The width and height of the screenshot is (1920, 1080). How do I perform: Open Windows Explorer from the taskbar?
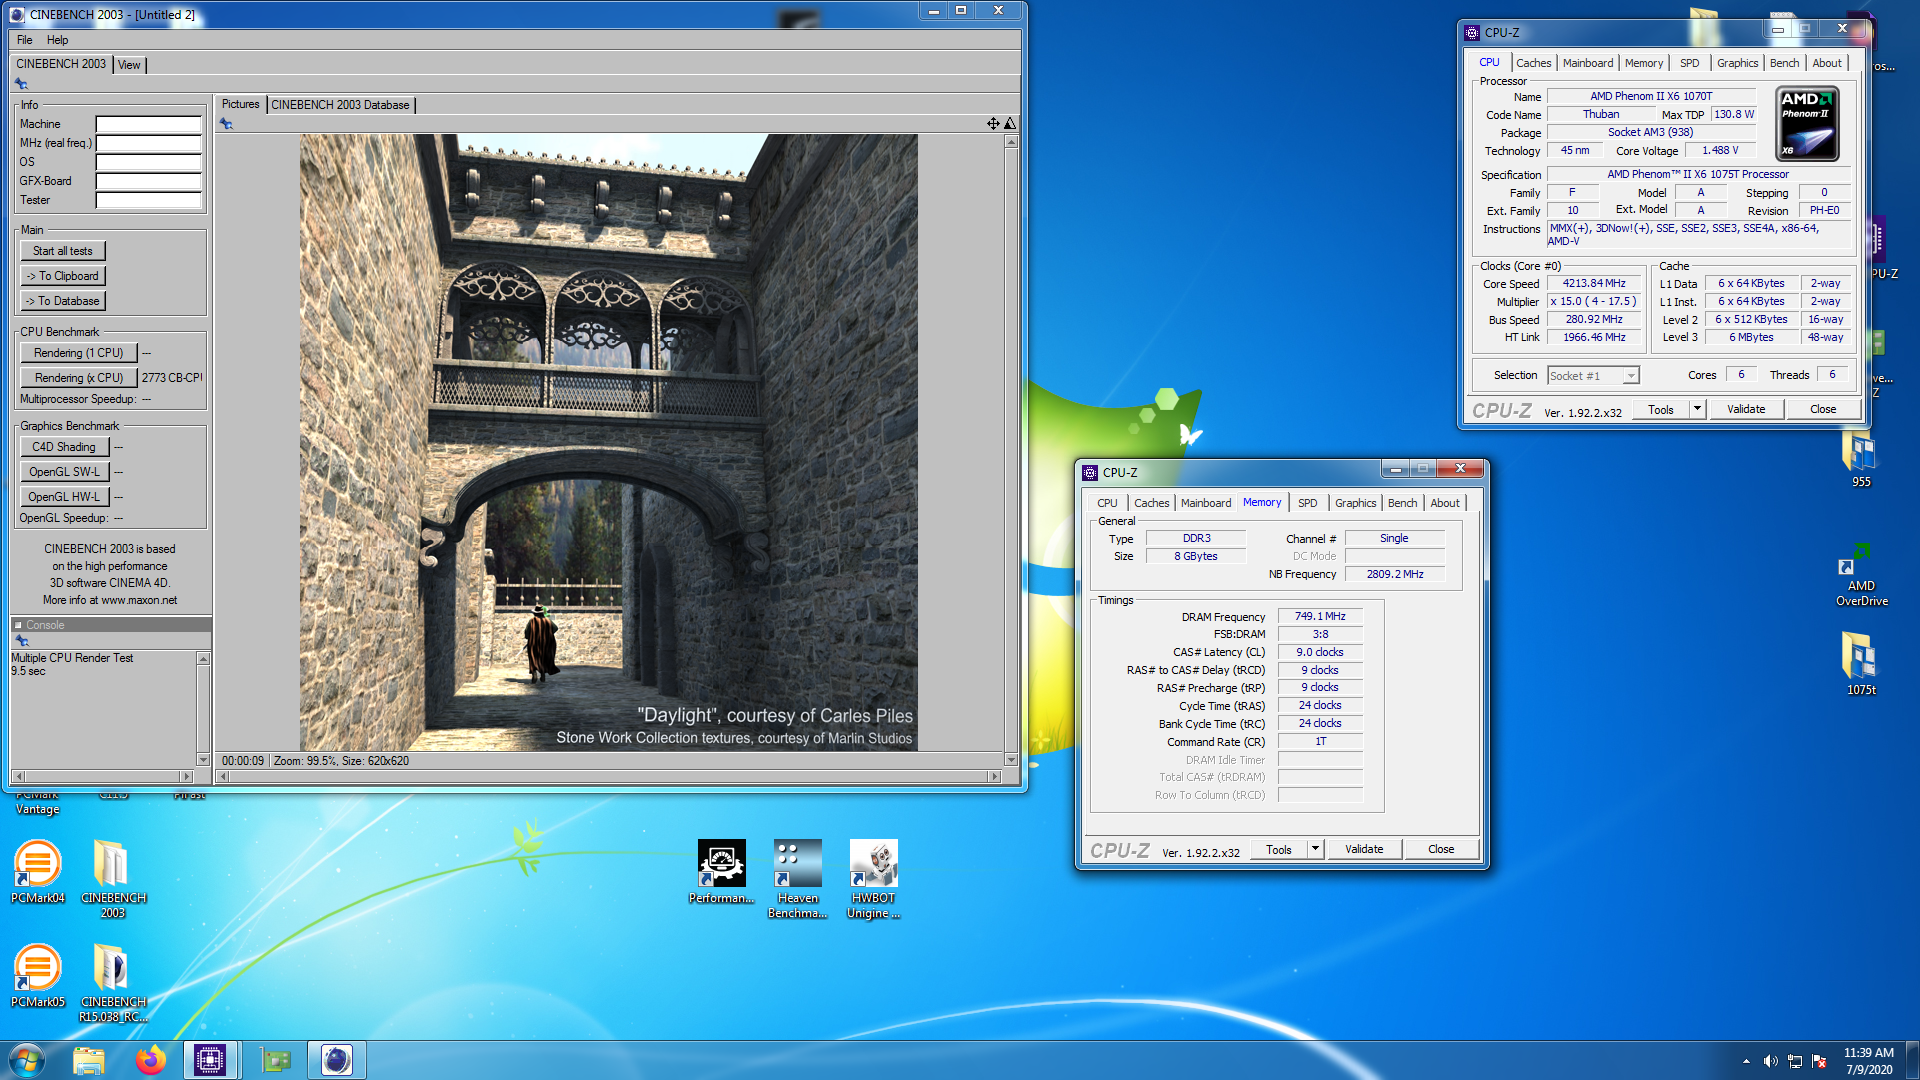tap(89, 1060)
